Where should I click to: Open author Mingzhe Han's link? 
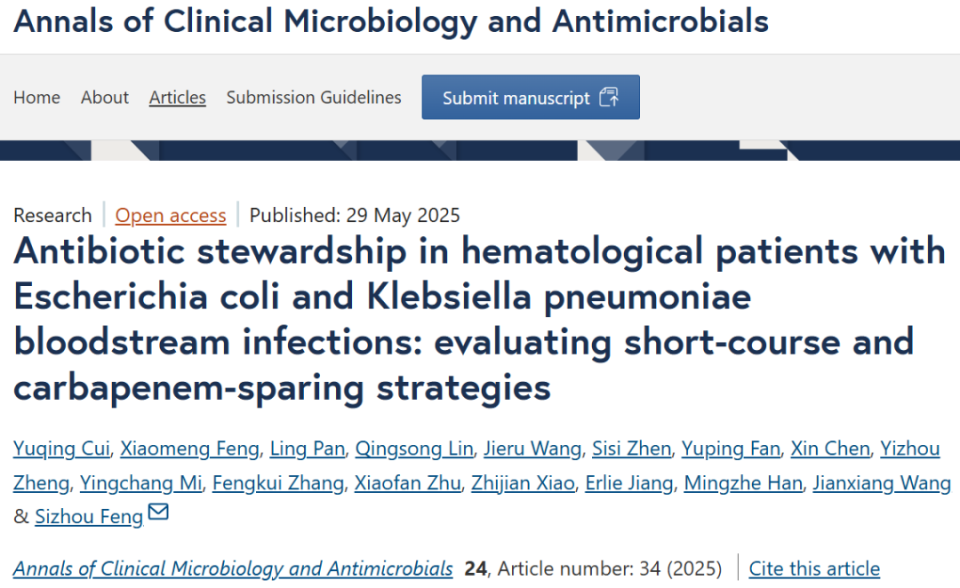[x=743, y=483]
